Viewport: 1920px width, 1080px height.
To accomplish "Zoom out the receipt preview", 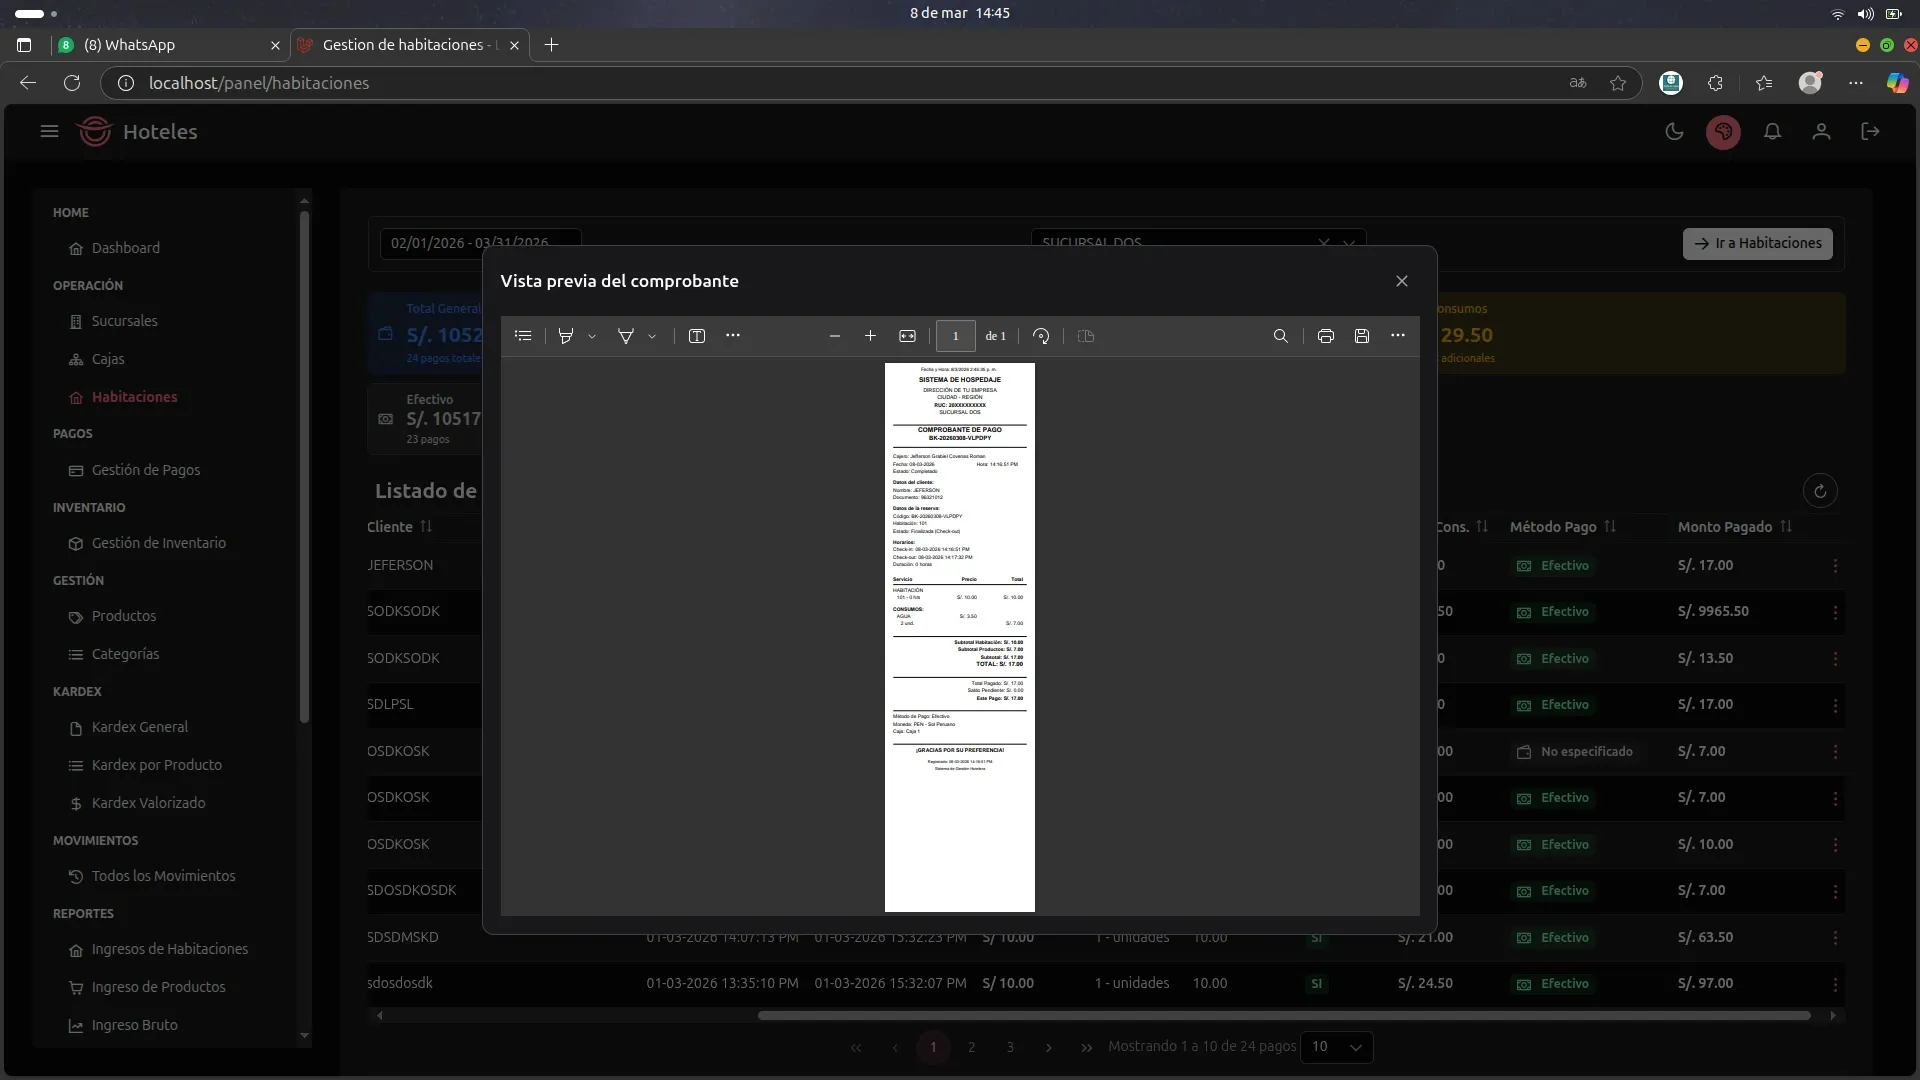I will click(834, 336).
